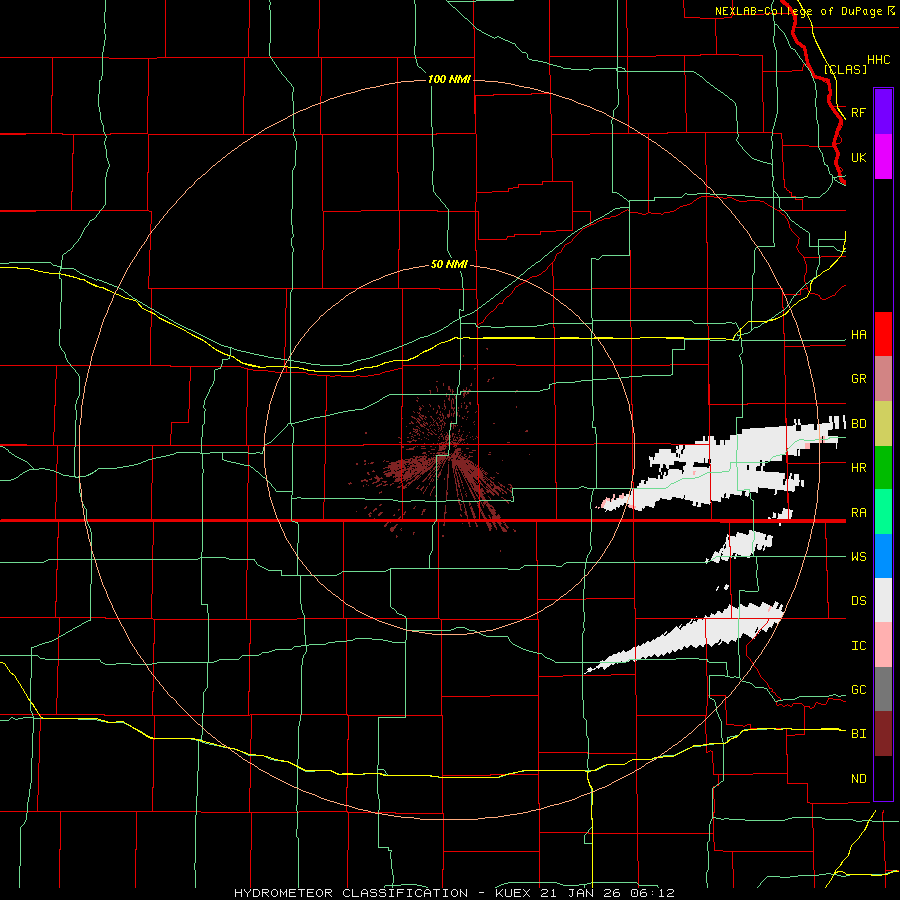This screenshot has width=900, height=900.
Task: Click the DS white legend swatch
Action: coord(883,600)
